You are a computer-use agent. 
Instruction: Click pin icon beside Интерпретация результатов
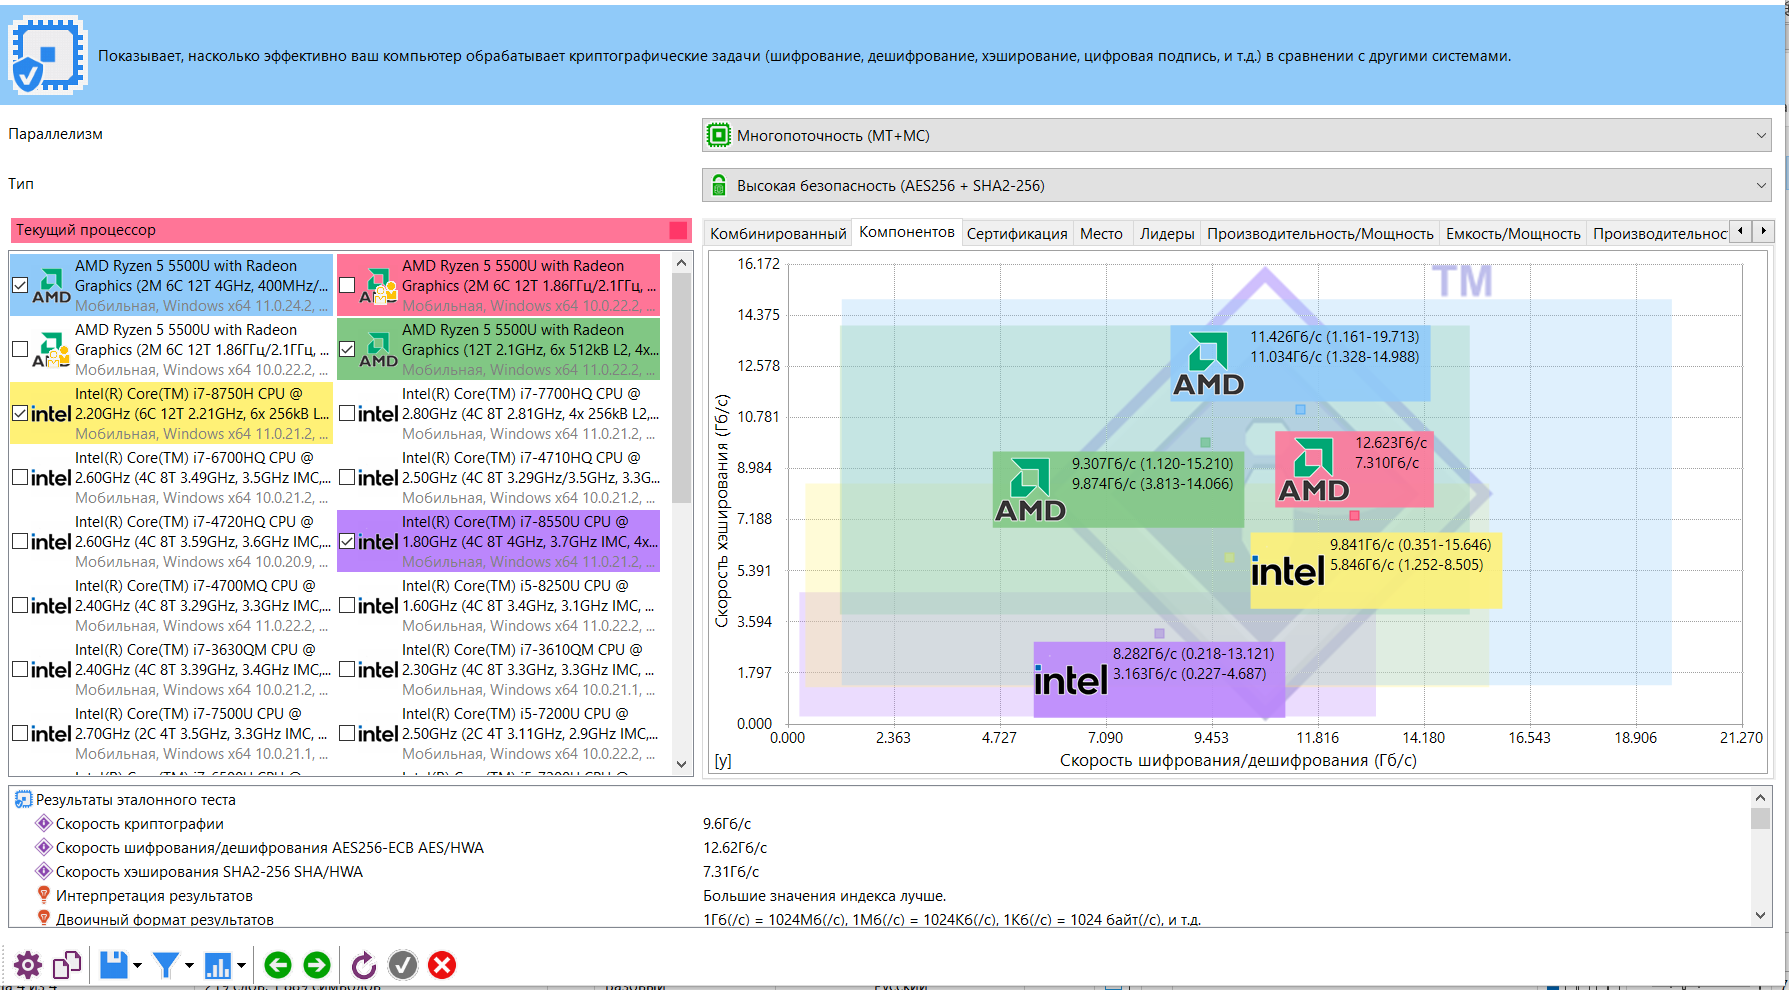(43, 895)
